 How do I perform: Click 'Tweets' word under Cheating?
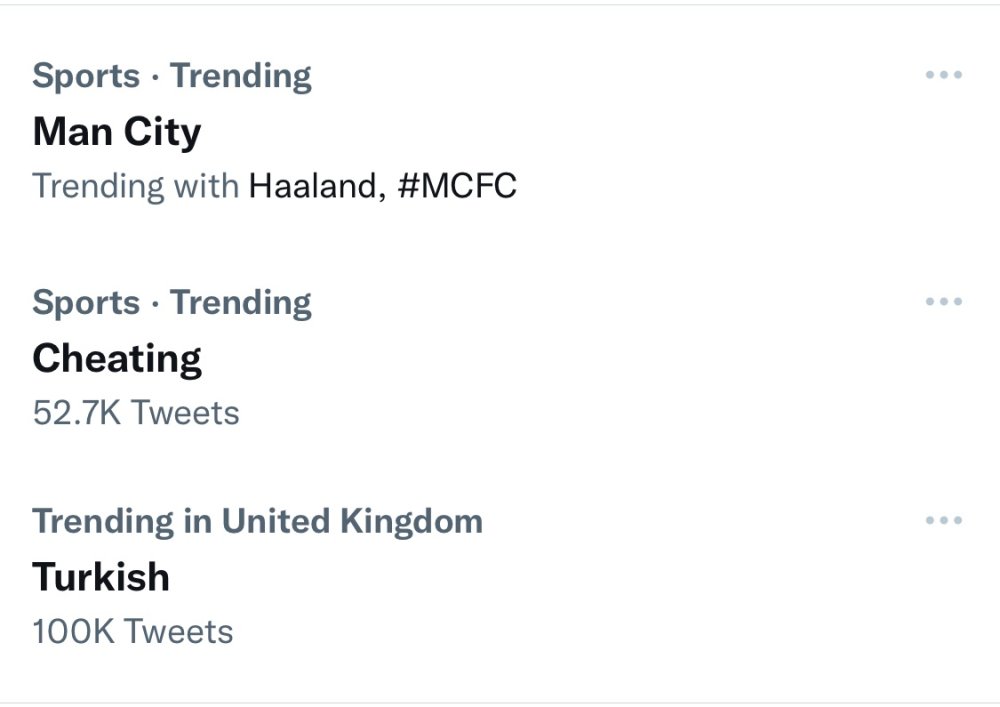[x=185, y=413]
